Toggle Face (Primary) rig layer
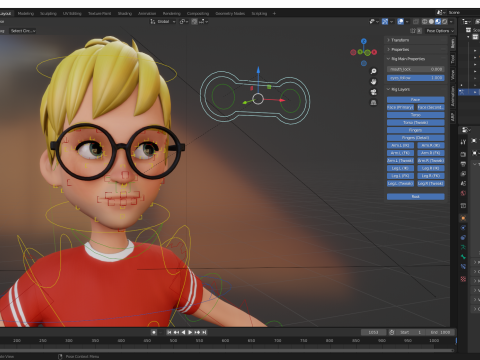 click(400, 107)
